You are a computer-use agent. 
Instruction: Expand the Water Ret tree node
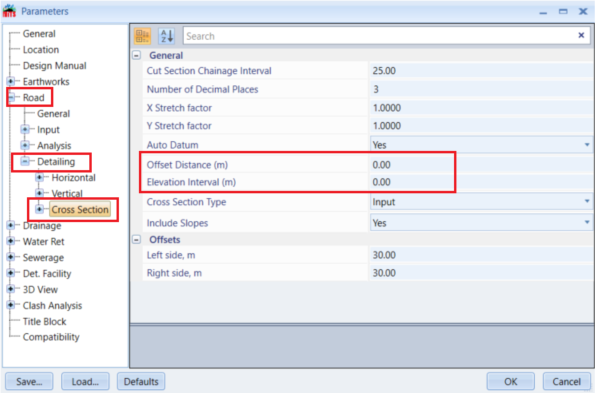coord(11,241)
